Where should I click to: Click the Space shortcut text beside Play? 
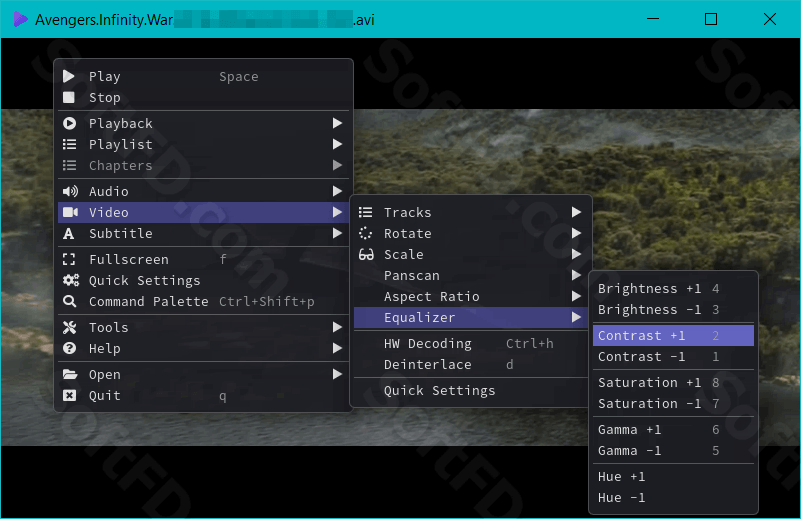(x=239, y=77)
